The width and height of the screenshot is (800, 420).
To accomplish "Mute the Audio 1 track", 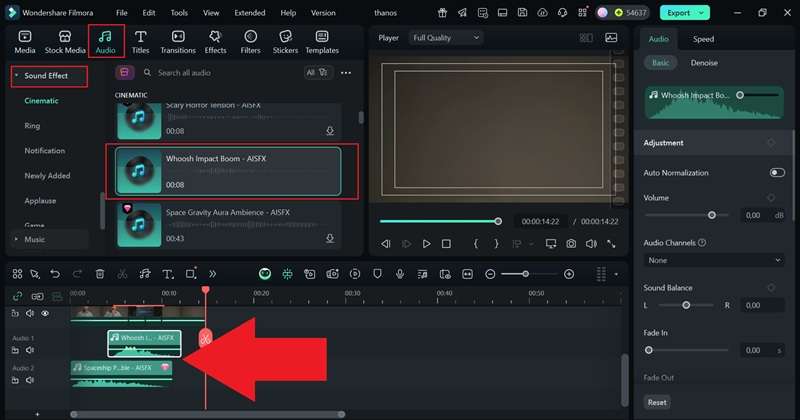I will pyautogui.click(x=30, y=350).
